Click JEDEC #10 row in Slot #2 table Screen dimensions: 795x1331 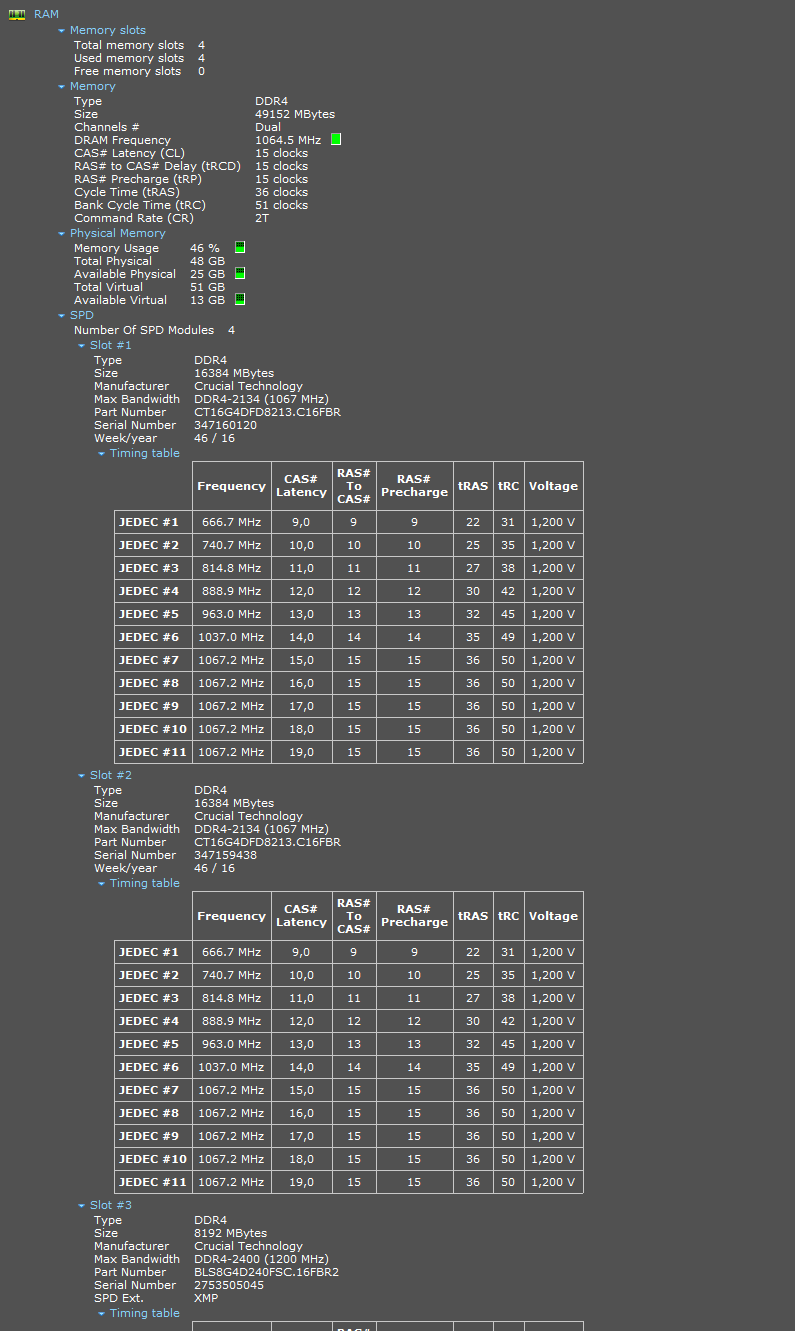[349, 1159]
